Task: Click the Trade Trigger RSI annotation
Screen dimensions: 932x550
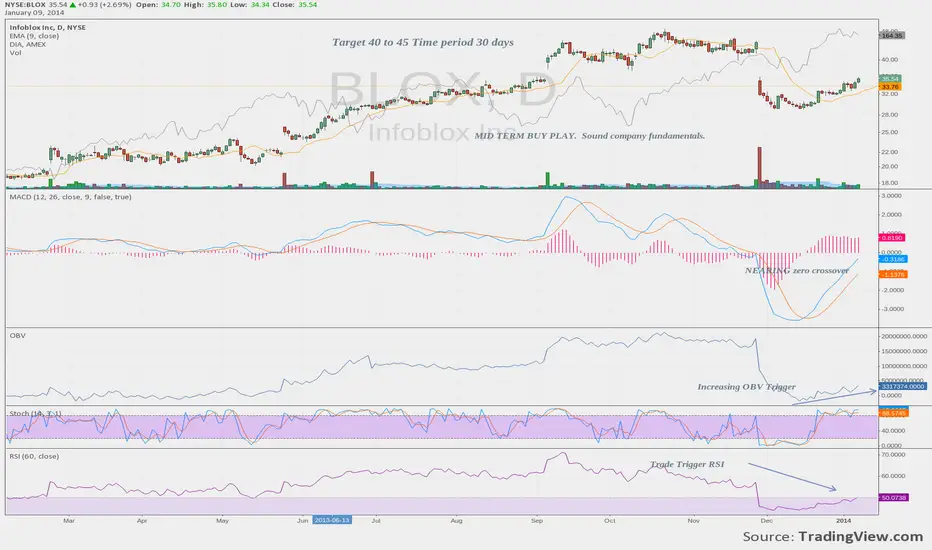Action: pos(687,464)
